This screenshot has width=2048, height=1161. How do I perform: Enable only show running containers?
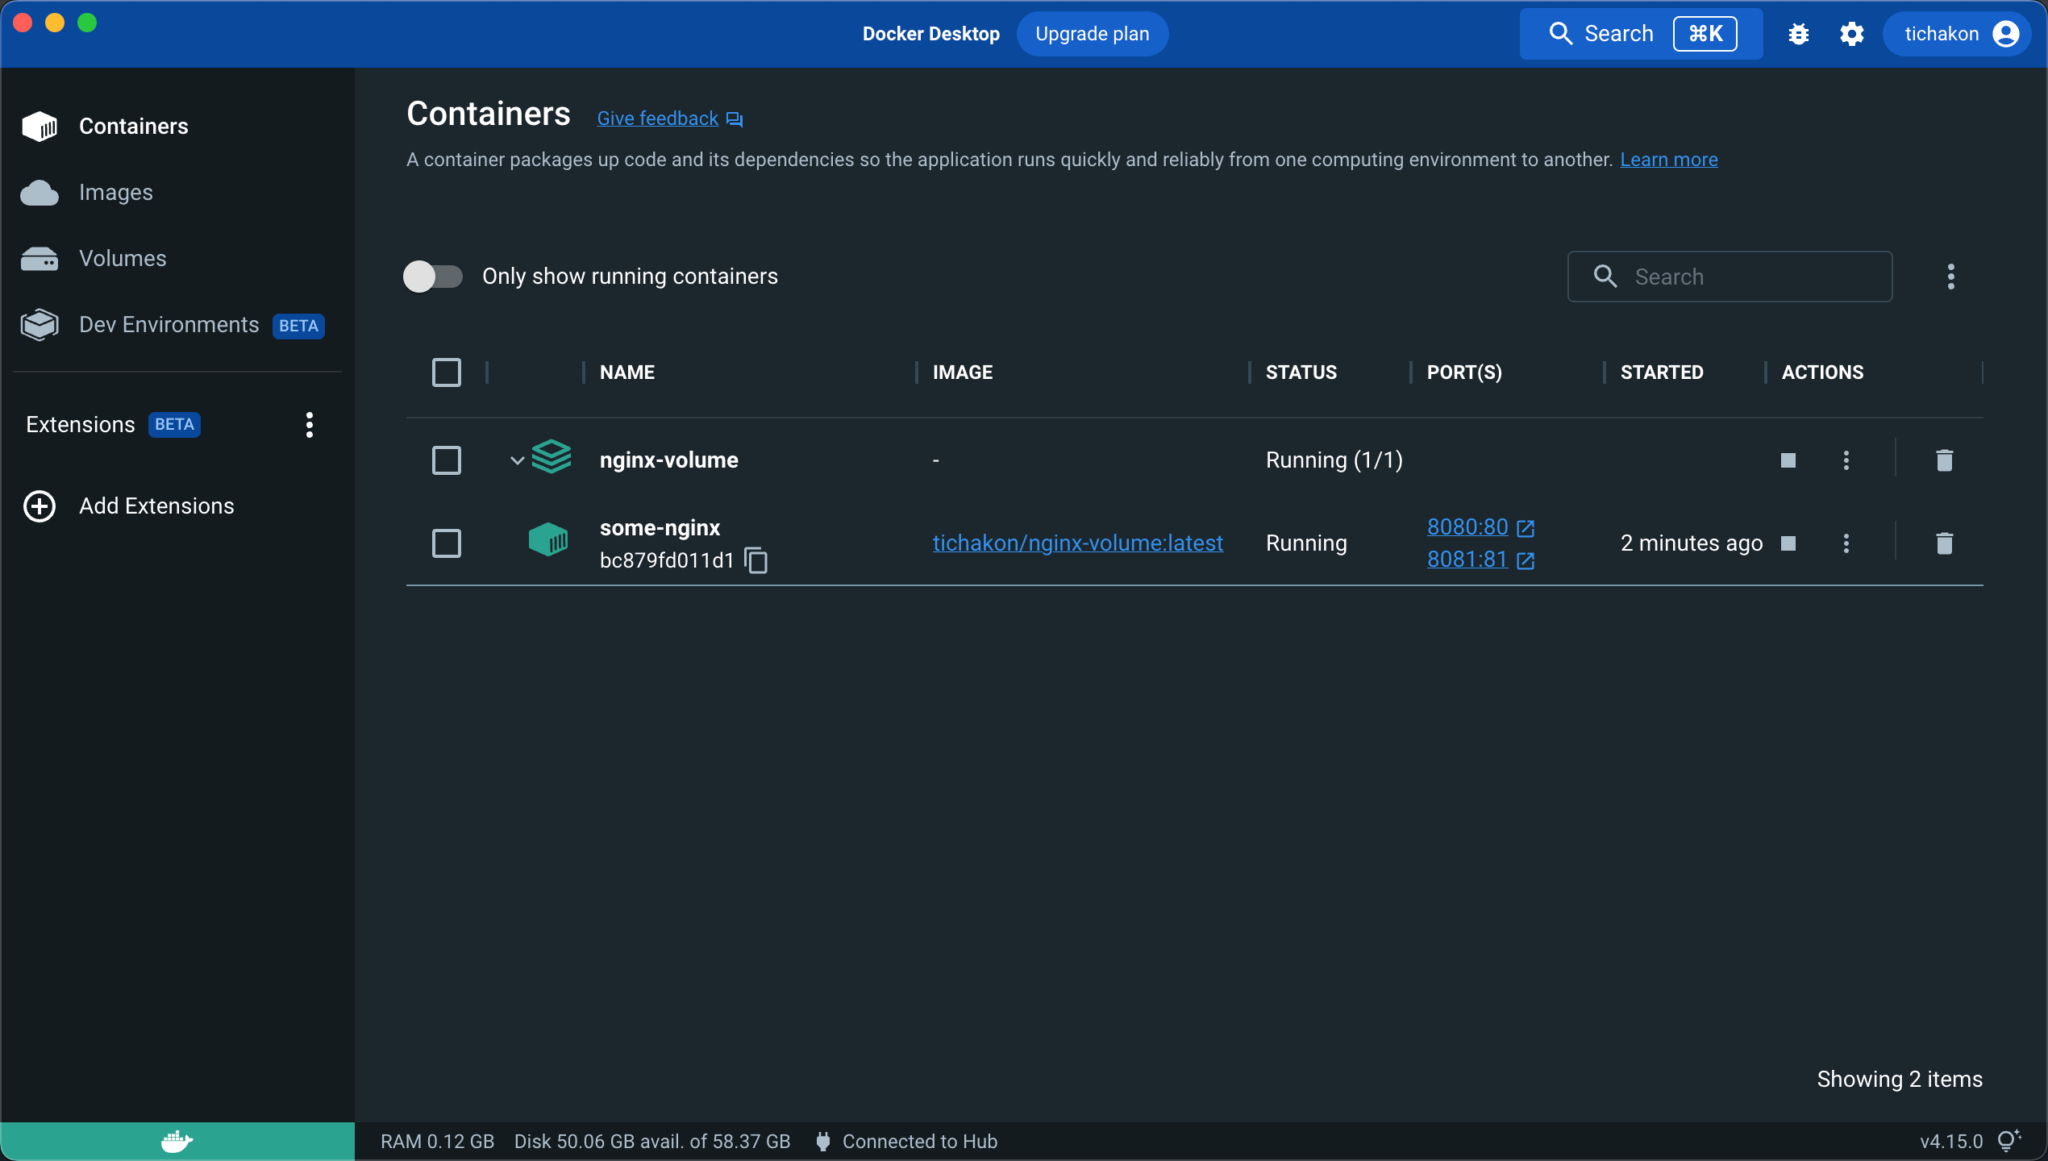(x=433, y=276)
